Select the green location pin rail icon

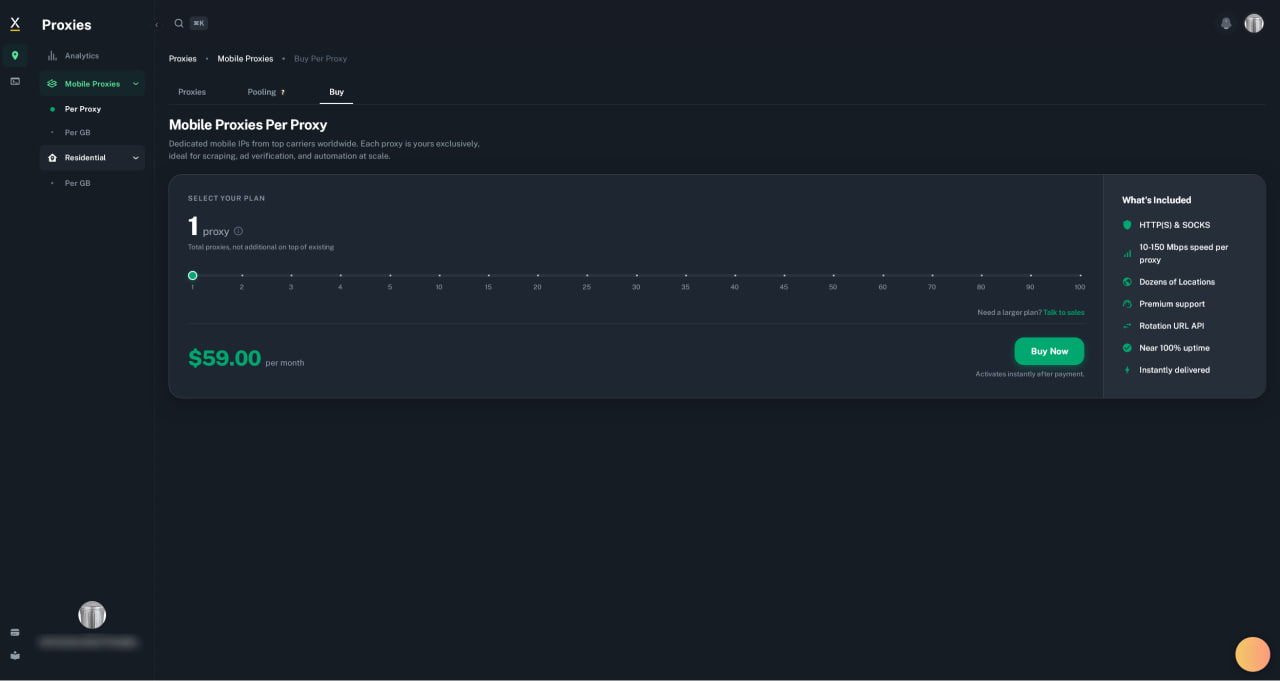(15, 55)
